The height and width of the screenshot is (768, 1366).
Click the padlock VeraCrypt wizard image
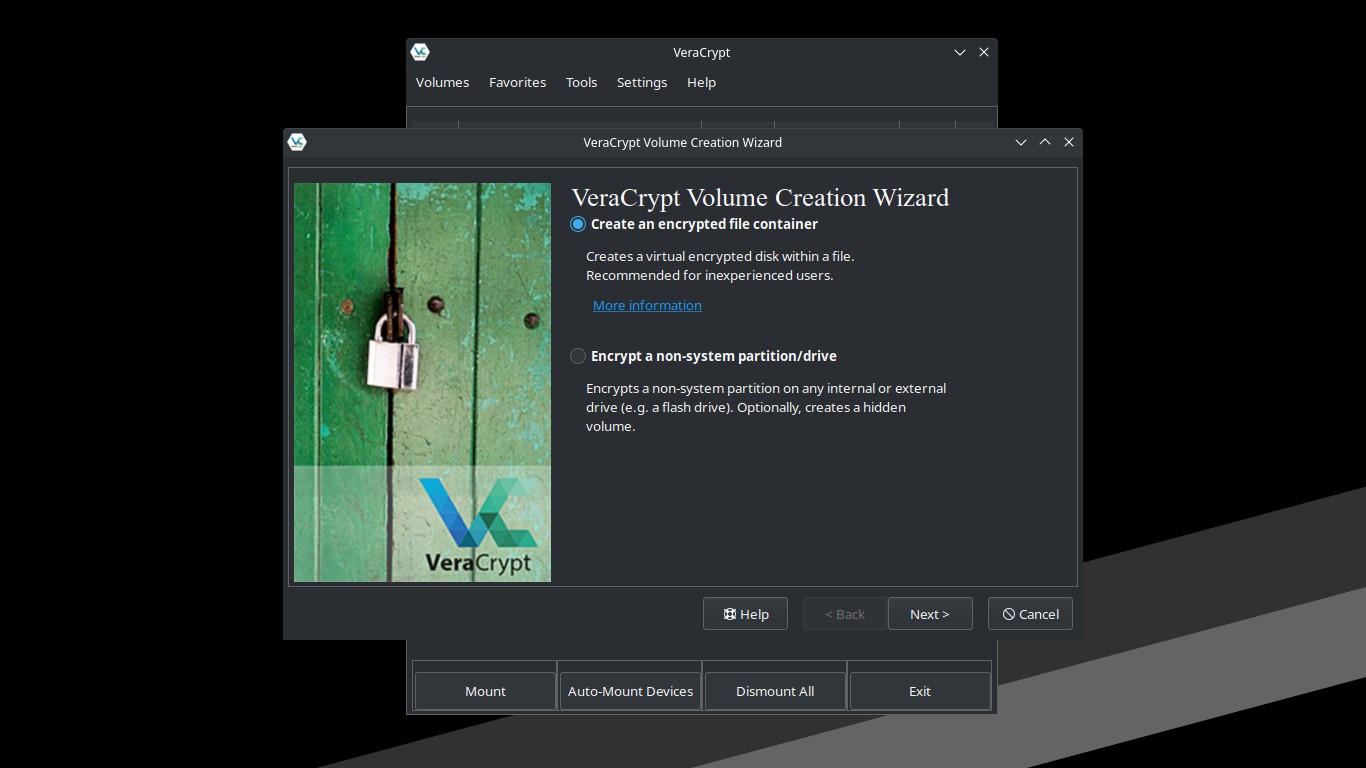pyautogui.click(x=422, y=382)
